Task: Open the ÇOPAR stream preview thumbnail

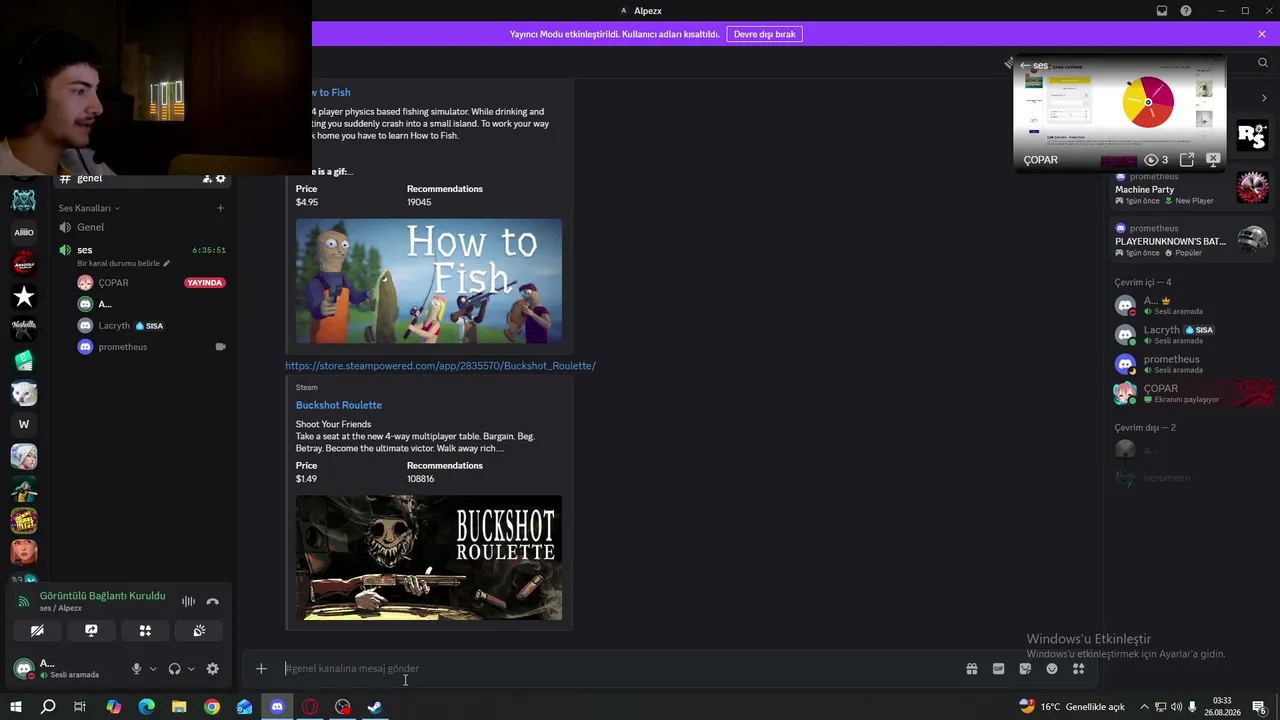Action: click(1119, 113)
